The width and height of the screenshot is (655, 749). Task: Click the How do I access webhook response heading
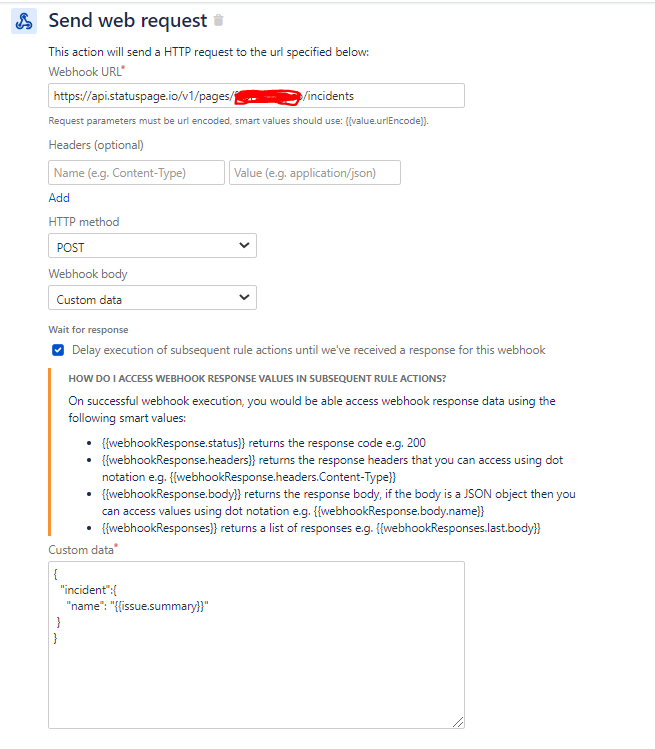tap(257, 378)
